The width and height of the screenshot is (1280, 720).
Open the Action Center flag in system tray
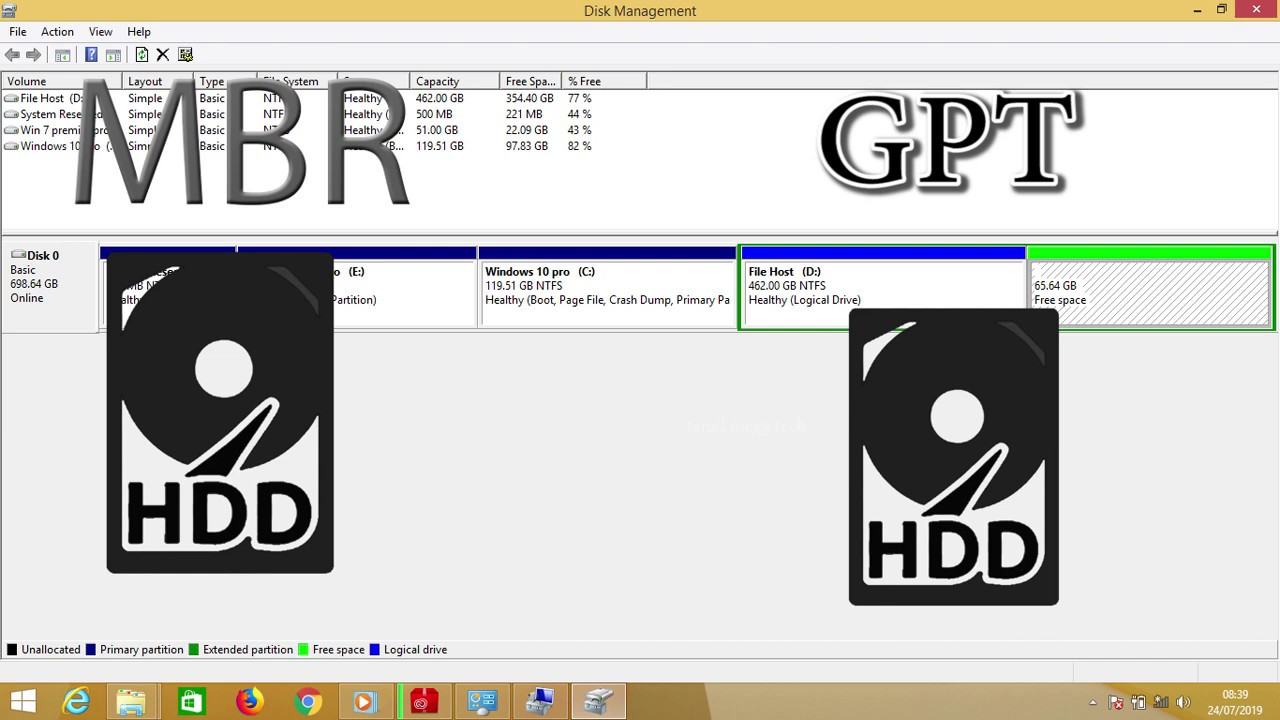click(x=1116, y=702)
